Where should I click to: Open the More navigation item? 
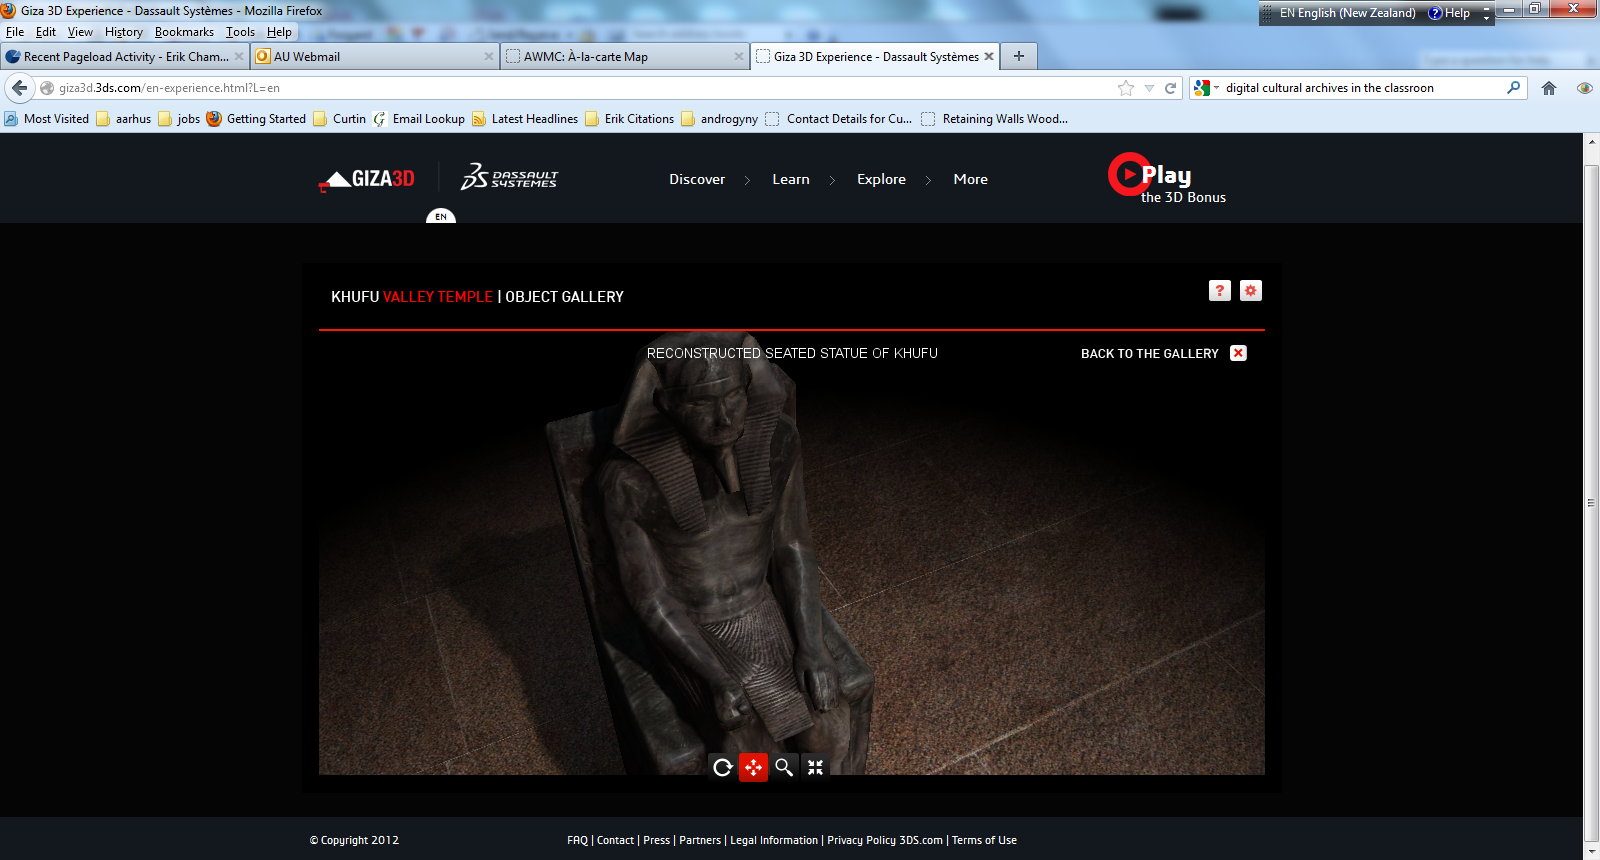click(970, 179)
